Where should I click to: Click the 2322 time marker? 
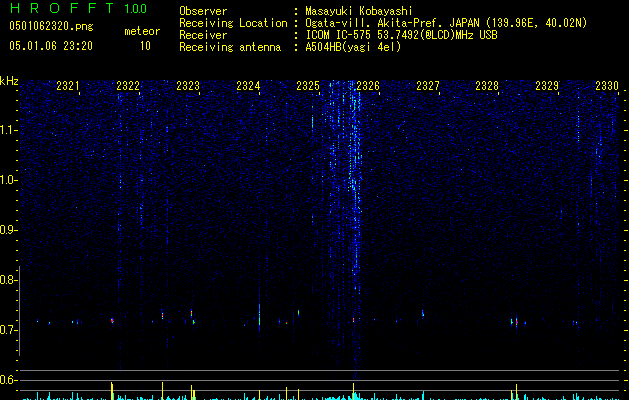pyautogui.click(x=128, y=86)
